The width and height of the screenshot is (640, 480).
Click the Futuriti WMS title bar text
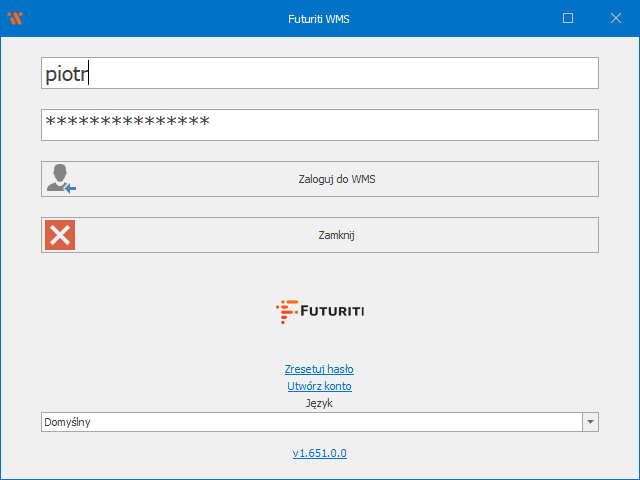[x=319, y=18]
